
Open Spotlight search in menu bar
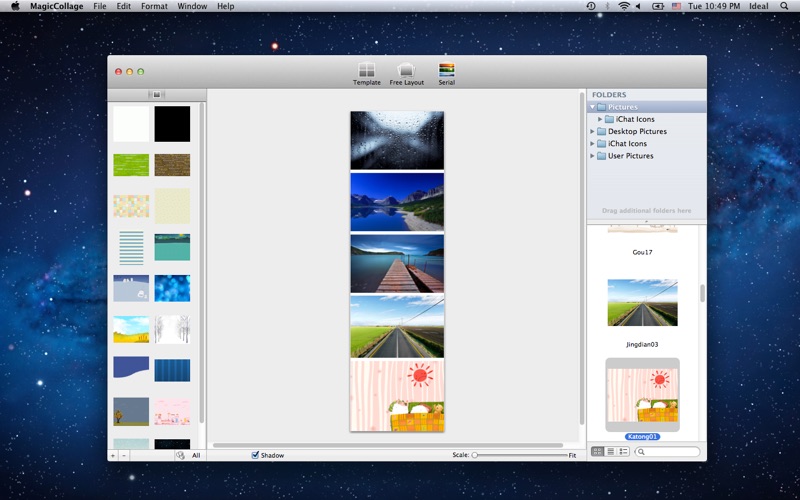[x=784, y=6]
